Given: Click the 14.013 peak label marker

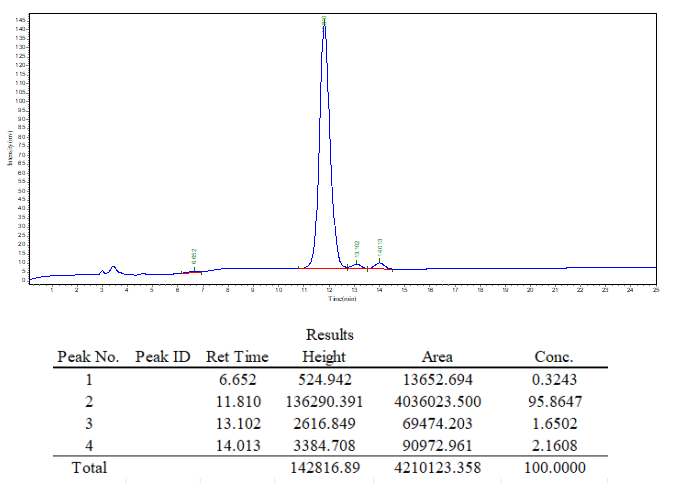Looking at the screenshot, I should [x=380, y=247].
